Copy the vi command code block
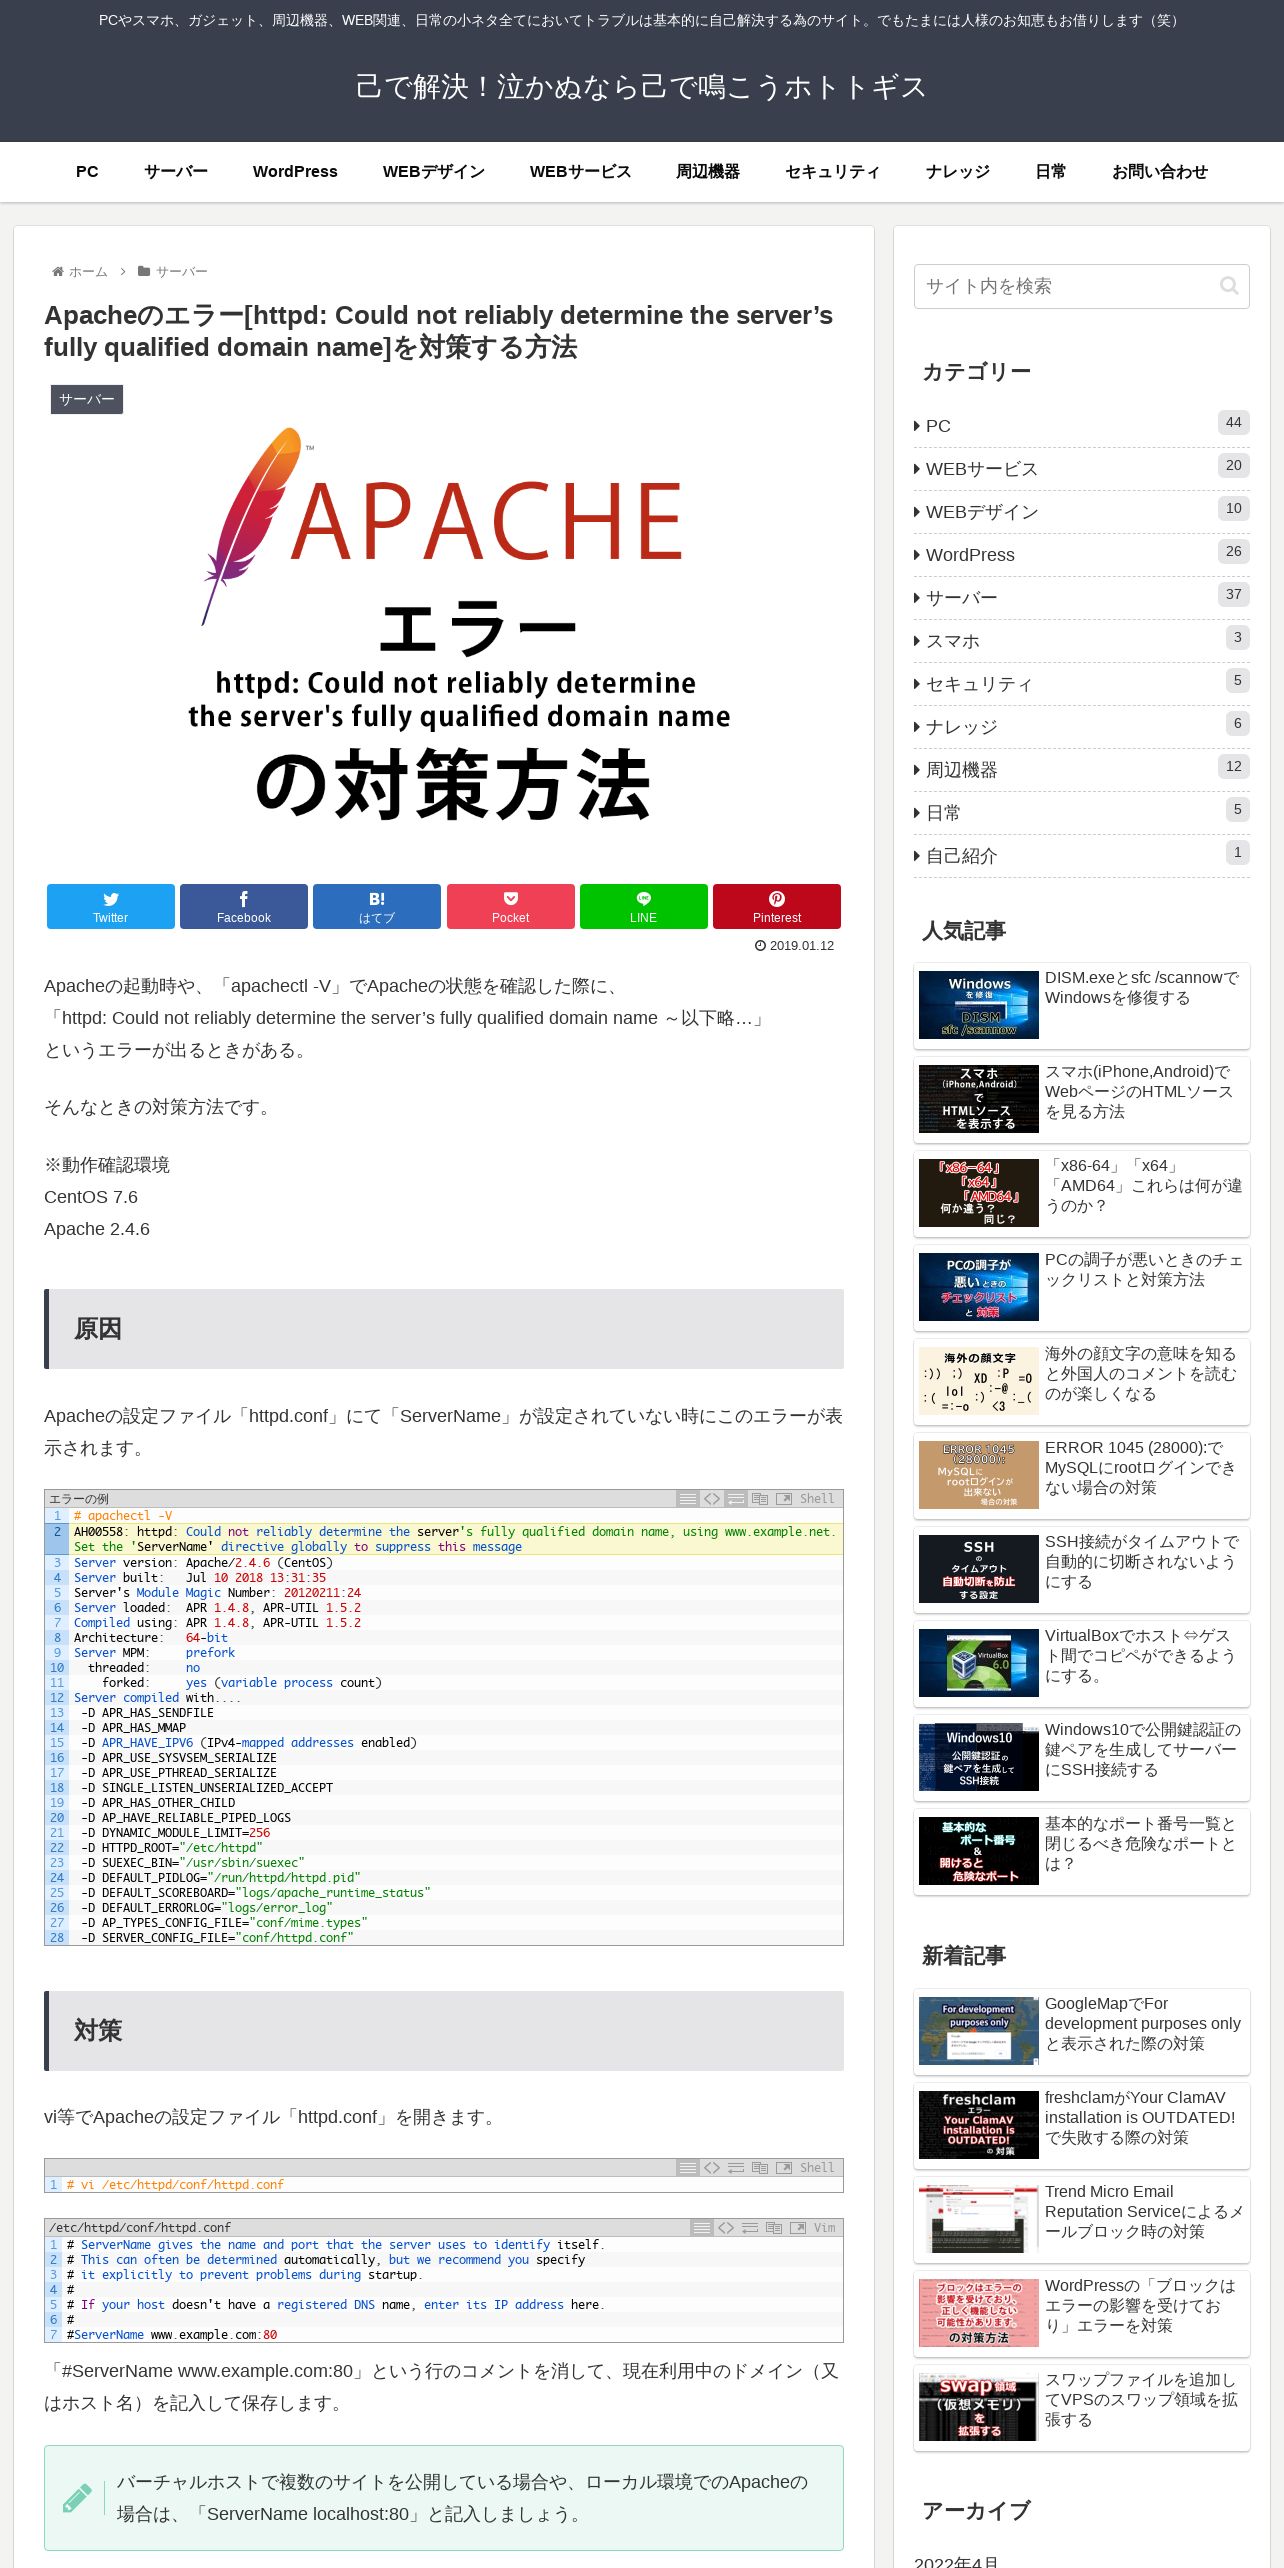Image resolution: width=1284 pixels, height=2568 pixels. click(760, 2167)
